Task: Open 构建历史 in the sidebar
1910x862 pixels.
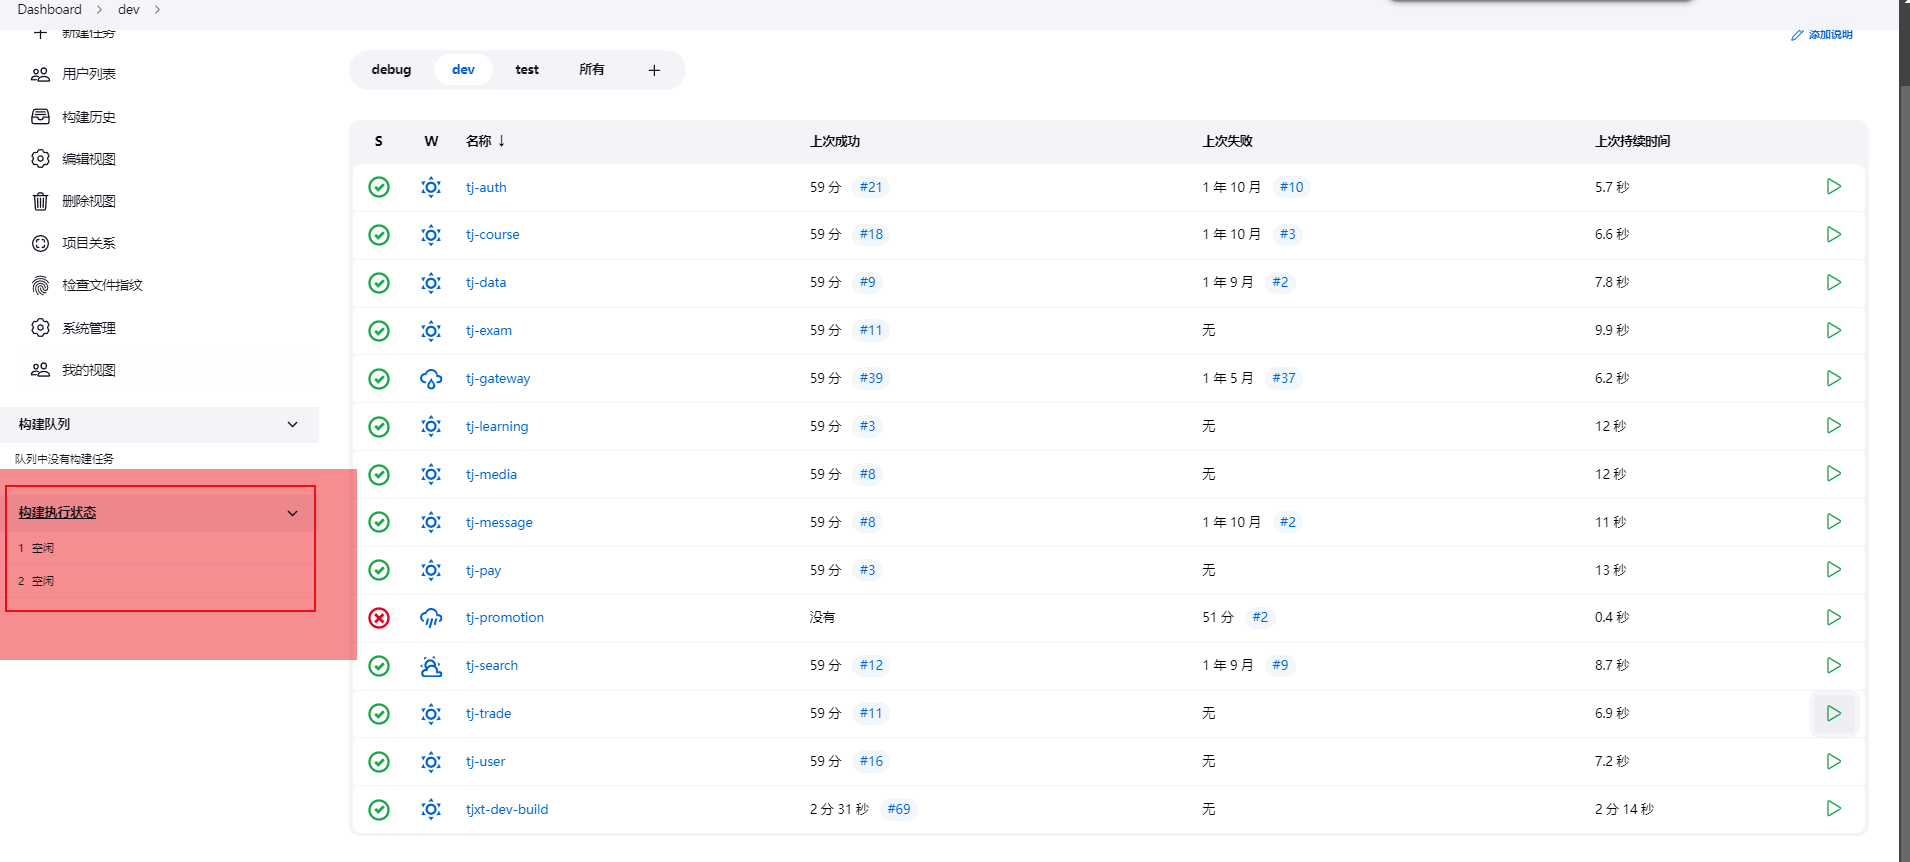Action: point(89,117)
